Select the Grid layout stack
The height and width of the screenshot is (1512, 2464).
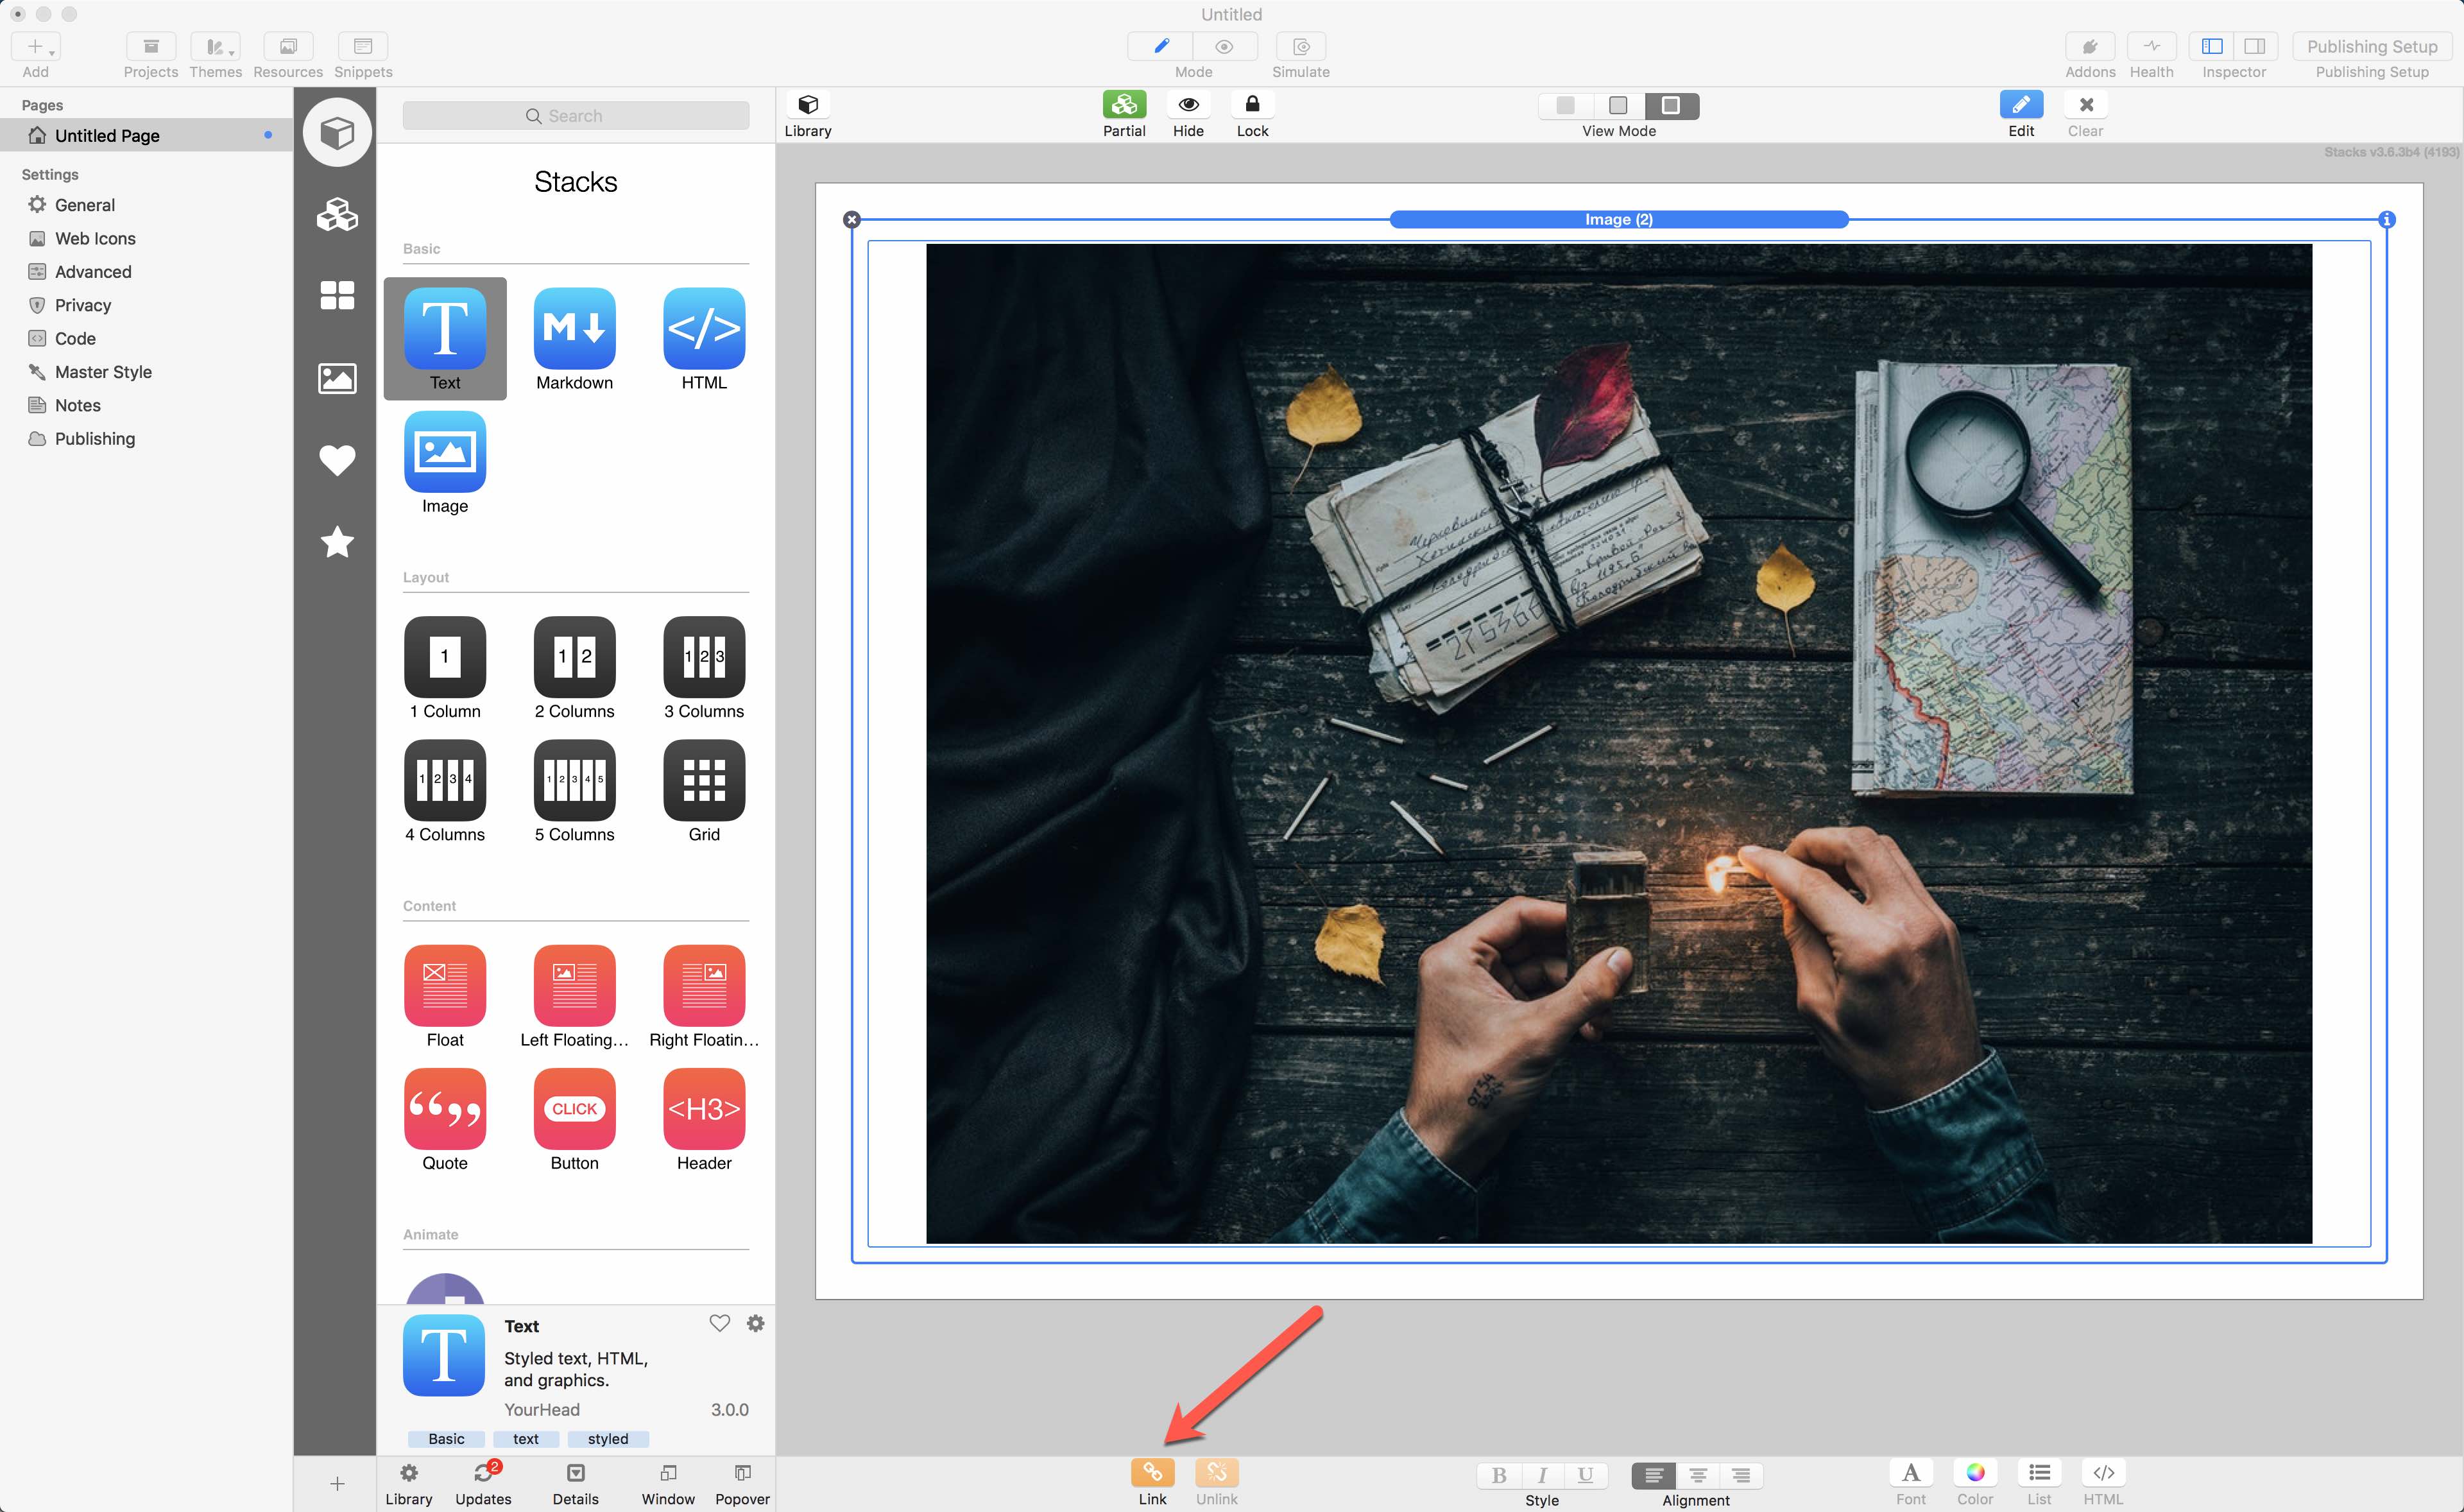pyautogui.click(x=703, y=780)
